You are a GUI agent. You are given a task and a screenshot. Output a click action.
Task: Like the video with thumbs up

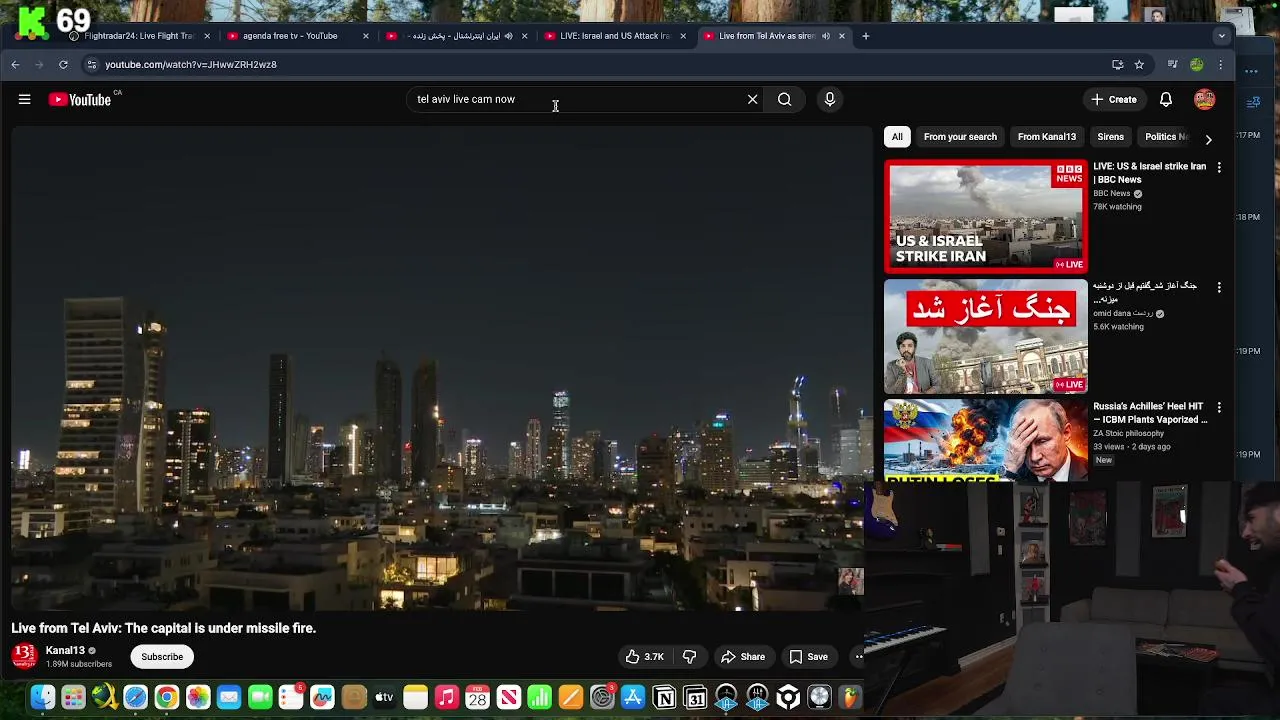pyautogui.click(x=645, y=657)
